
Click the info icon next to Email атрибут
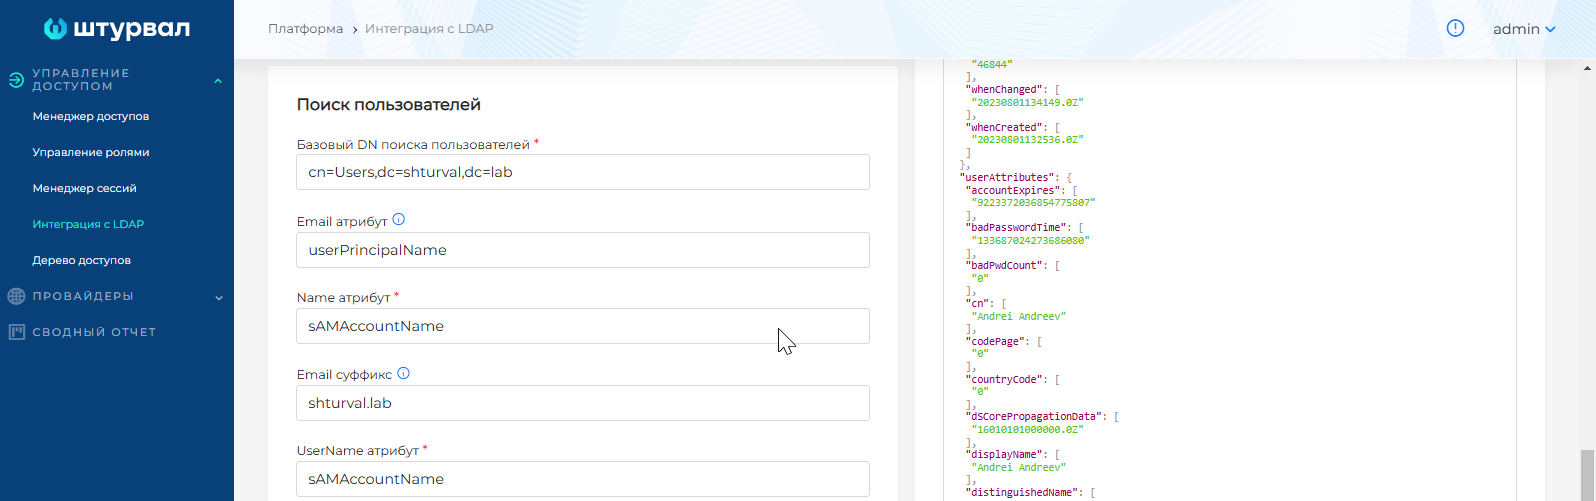pyautogui.click(x=399, y=220)
